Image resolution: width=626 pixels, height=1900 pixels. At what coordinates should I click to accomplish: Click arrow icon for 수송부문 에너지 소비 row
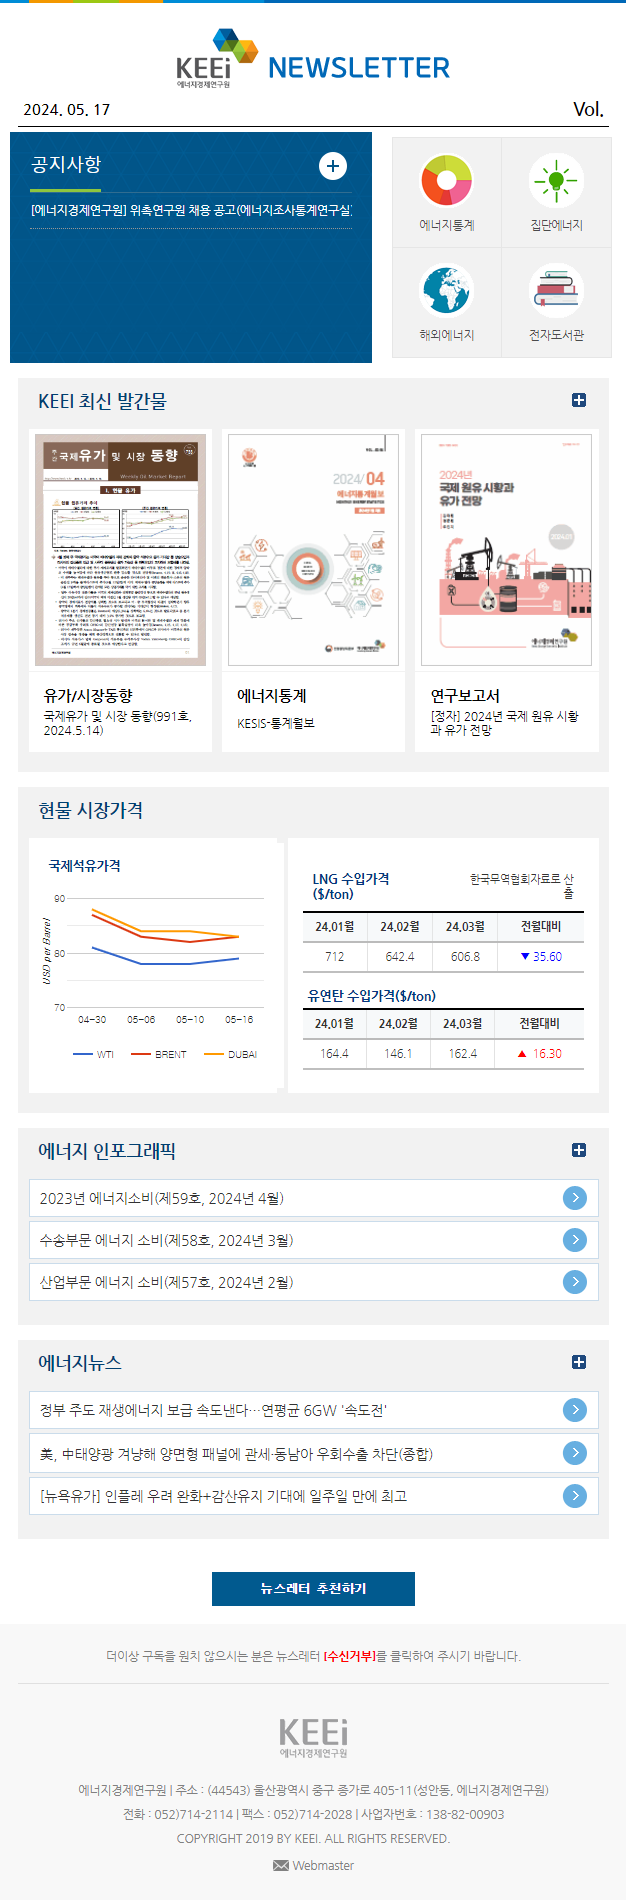point(575,1240)
